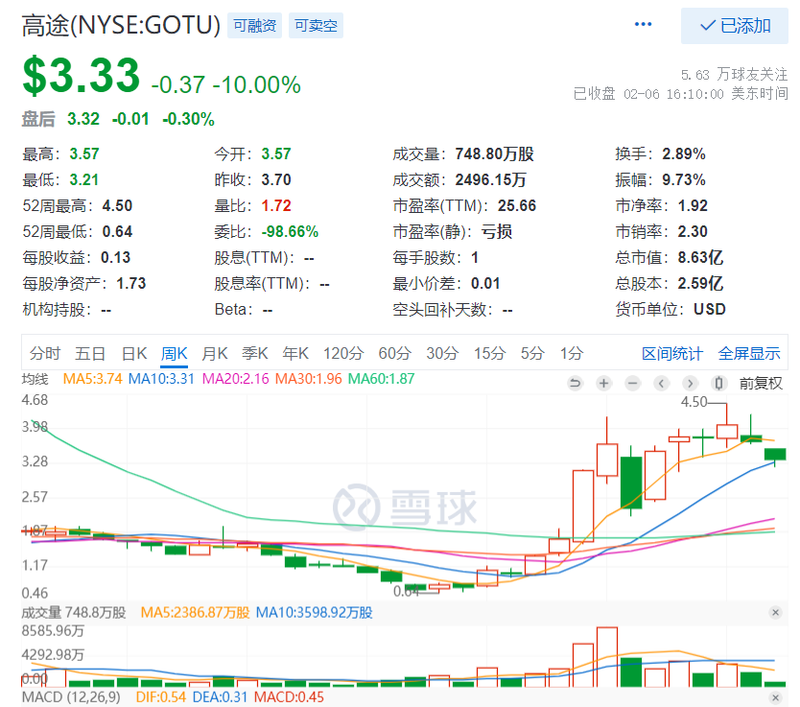Click the 可卖空 short-selling tag
The width and height of the screenshot is (800, 707).
click(x=316, y=26)
